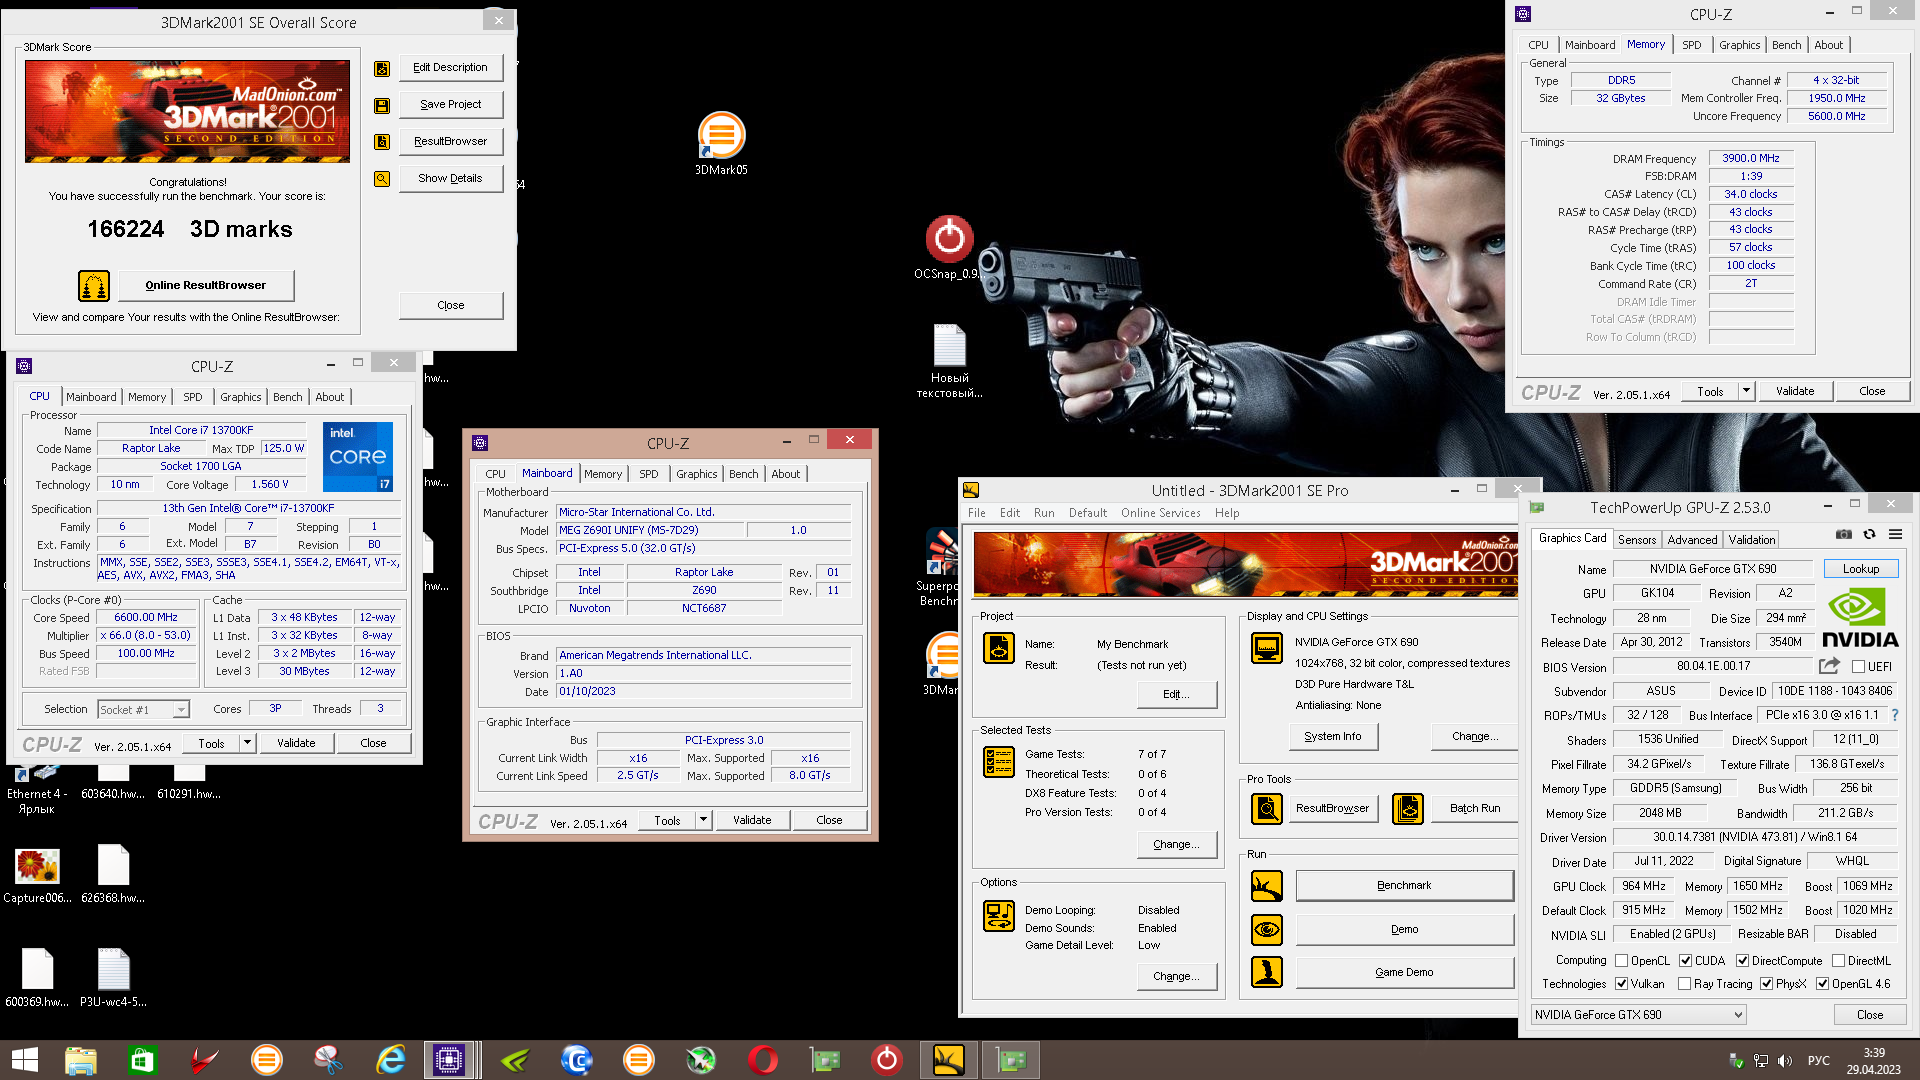Click the Core Speed value 6600.00 MHz

pos(146,618)
